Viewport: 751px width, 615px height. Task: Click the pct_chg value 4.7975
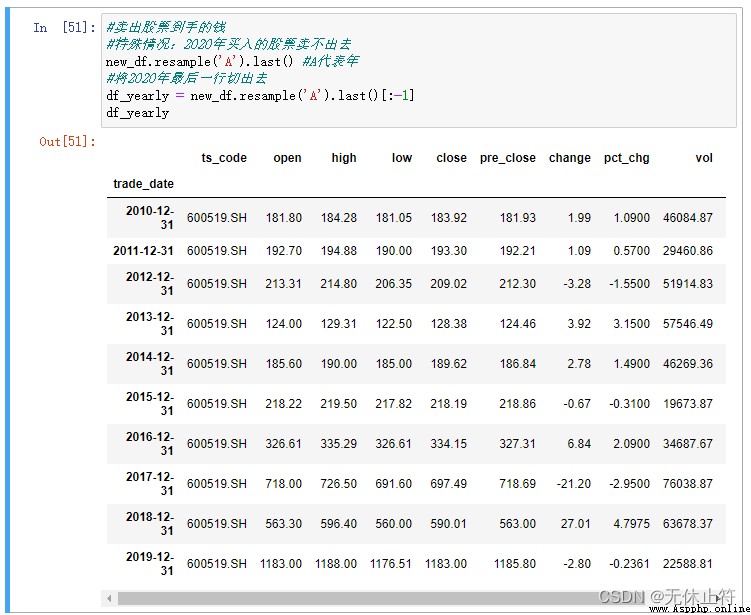pyautogui.click(x=631, y=524)
